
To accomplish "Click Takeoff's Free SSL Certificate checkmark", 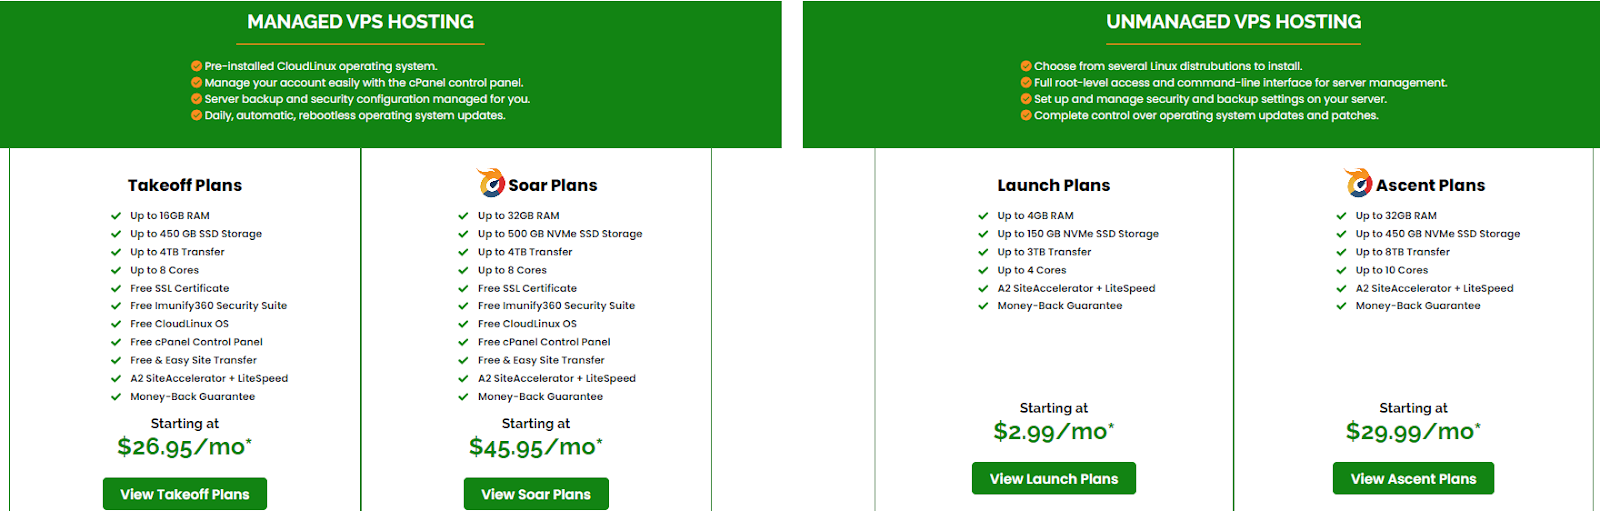I will (x=116, y=288).
